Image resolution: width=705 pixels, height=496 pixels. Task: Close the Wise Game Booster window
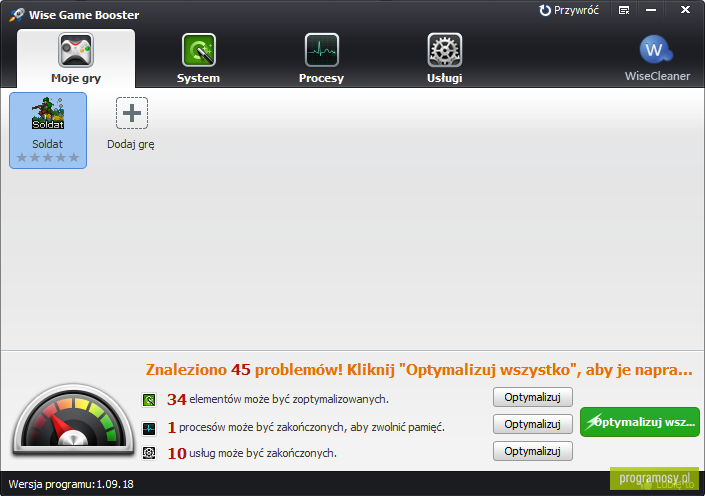point(685,9)
